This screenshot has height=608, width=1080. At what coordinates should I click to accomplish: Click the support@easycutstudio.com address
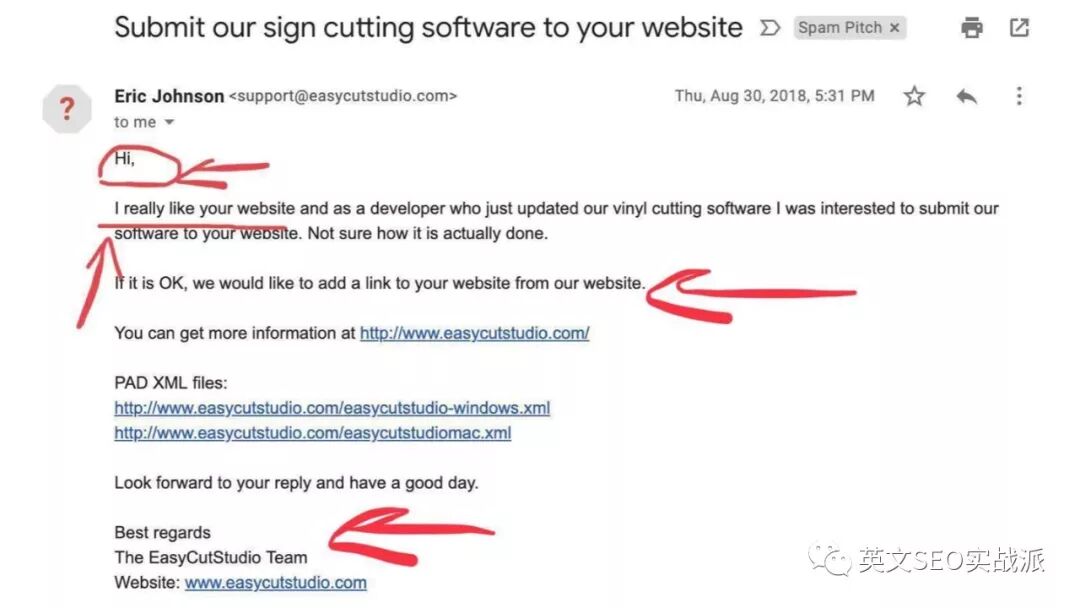[343, 96]
